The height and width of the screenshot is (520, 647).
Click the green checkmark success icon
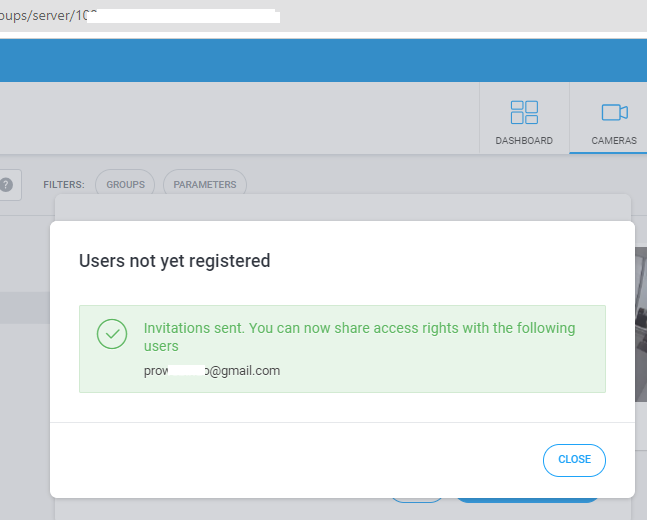click(112, 334)
